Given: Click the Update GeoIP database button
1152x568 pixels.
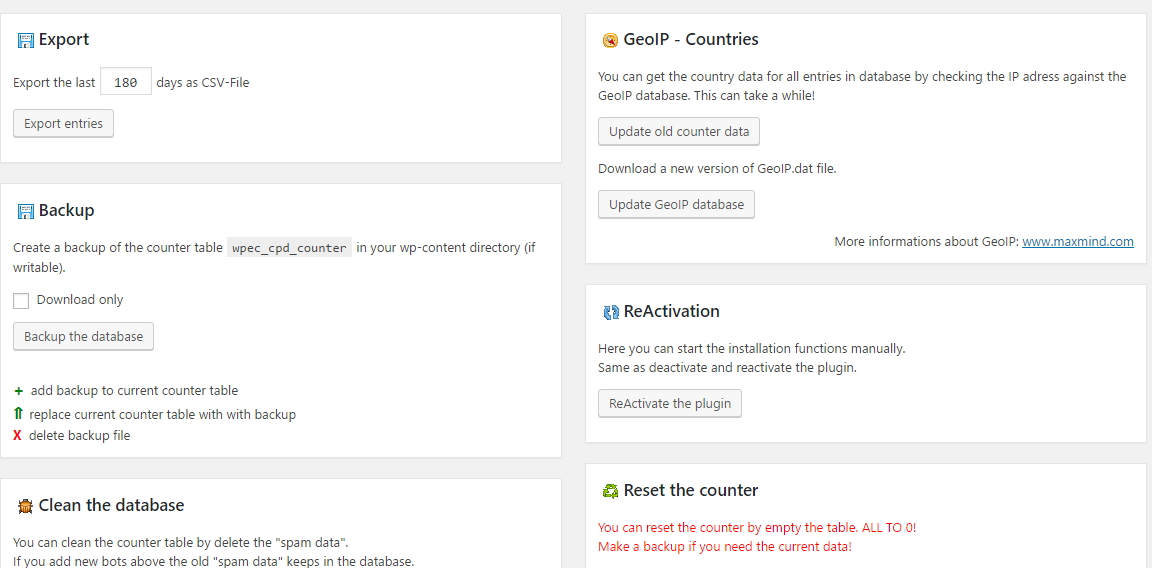Looking at the screenshot, I should click(x=676, y=205).
